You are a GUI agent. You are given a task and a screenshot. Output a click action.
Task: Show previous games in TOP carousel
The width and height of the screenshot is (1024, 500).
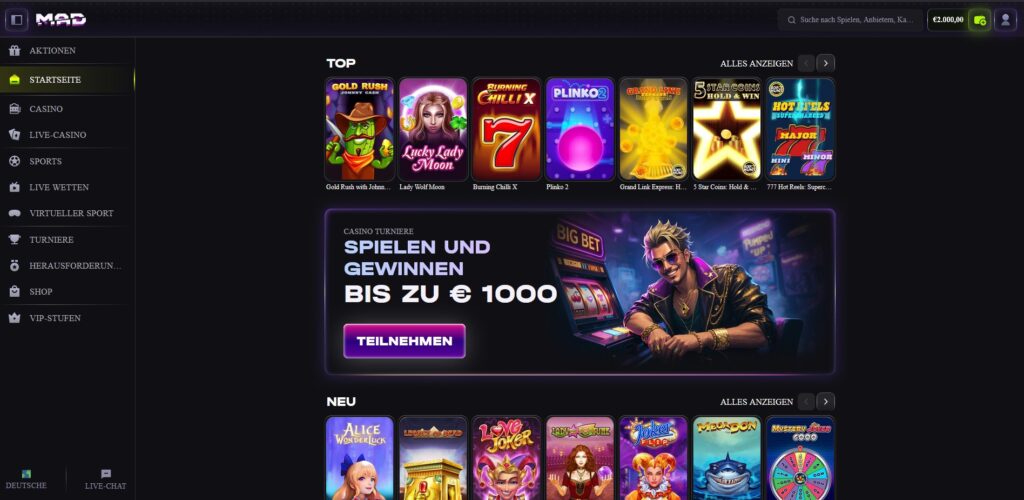click(806, 63)
